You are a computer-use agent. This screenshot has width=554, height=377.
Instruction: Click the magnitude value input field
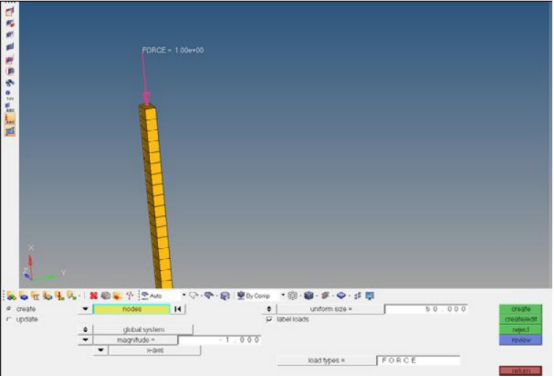coord(219,340)
